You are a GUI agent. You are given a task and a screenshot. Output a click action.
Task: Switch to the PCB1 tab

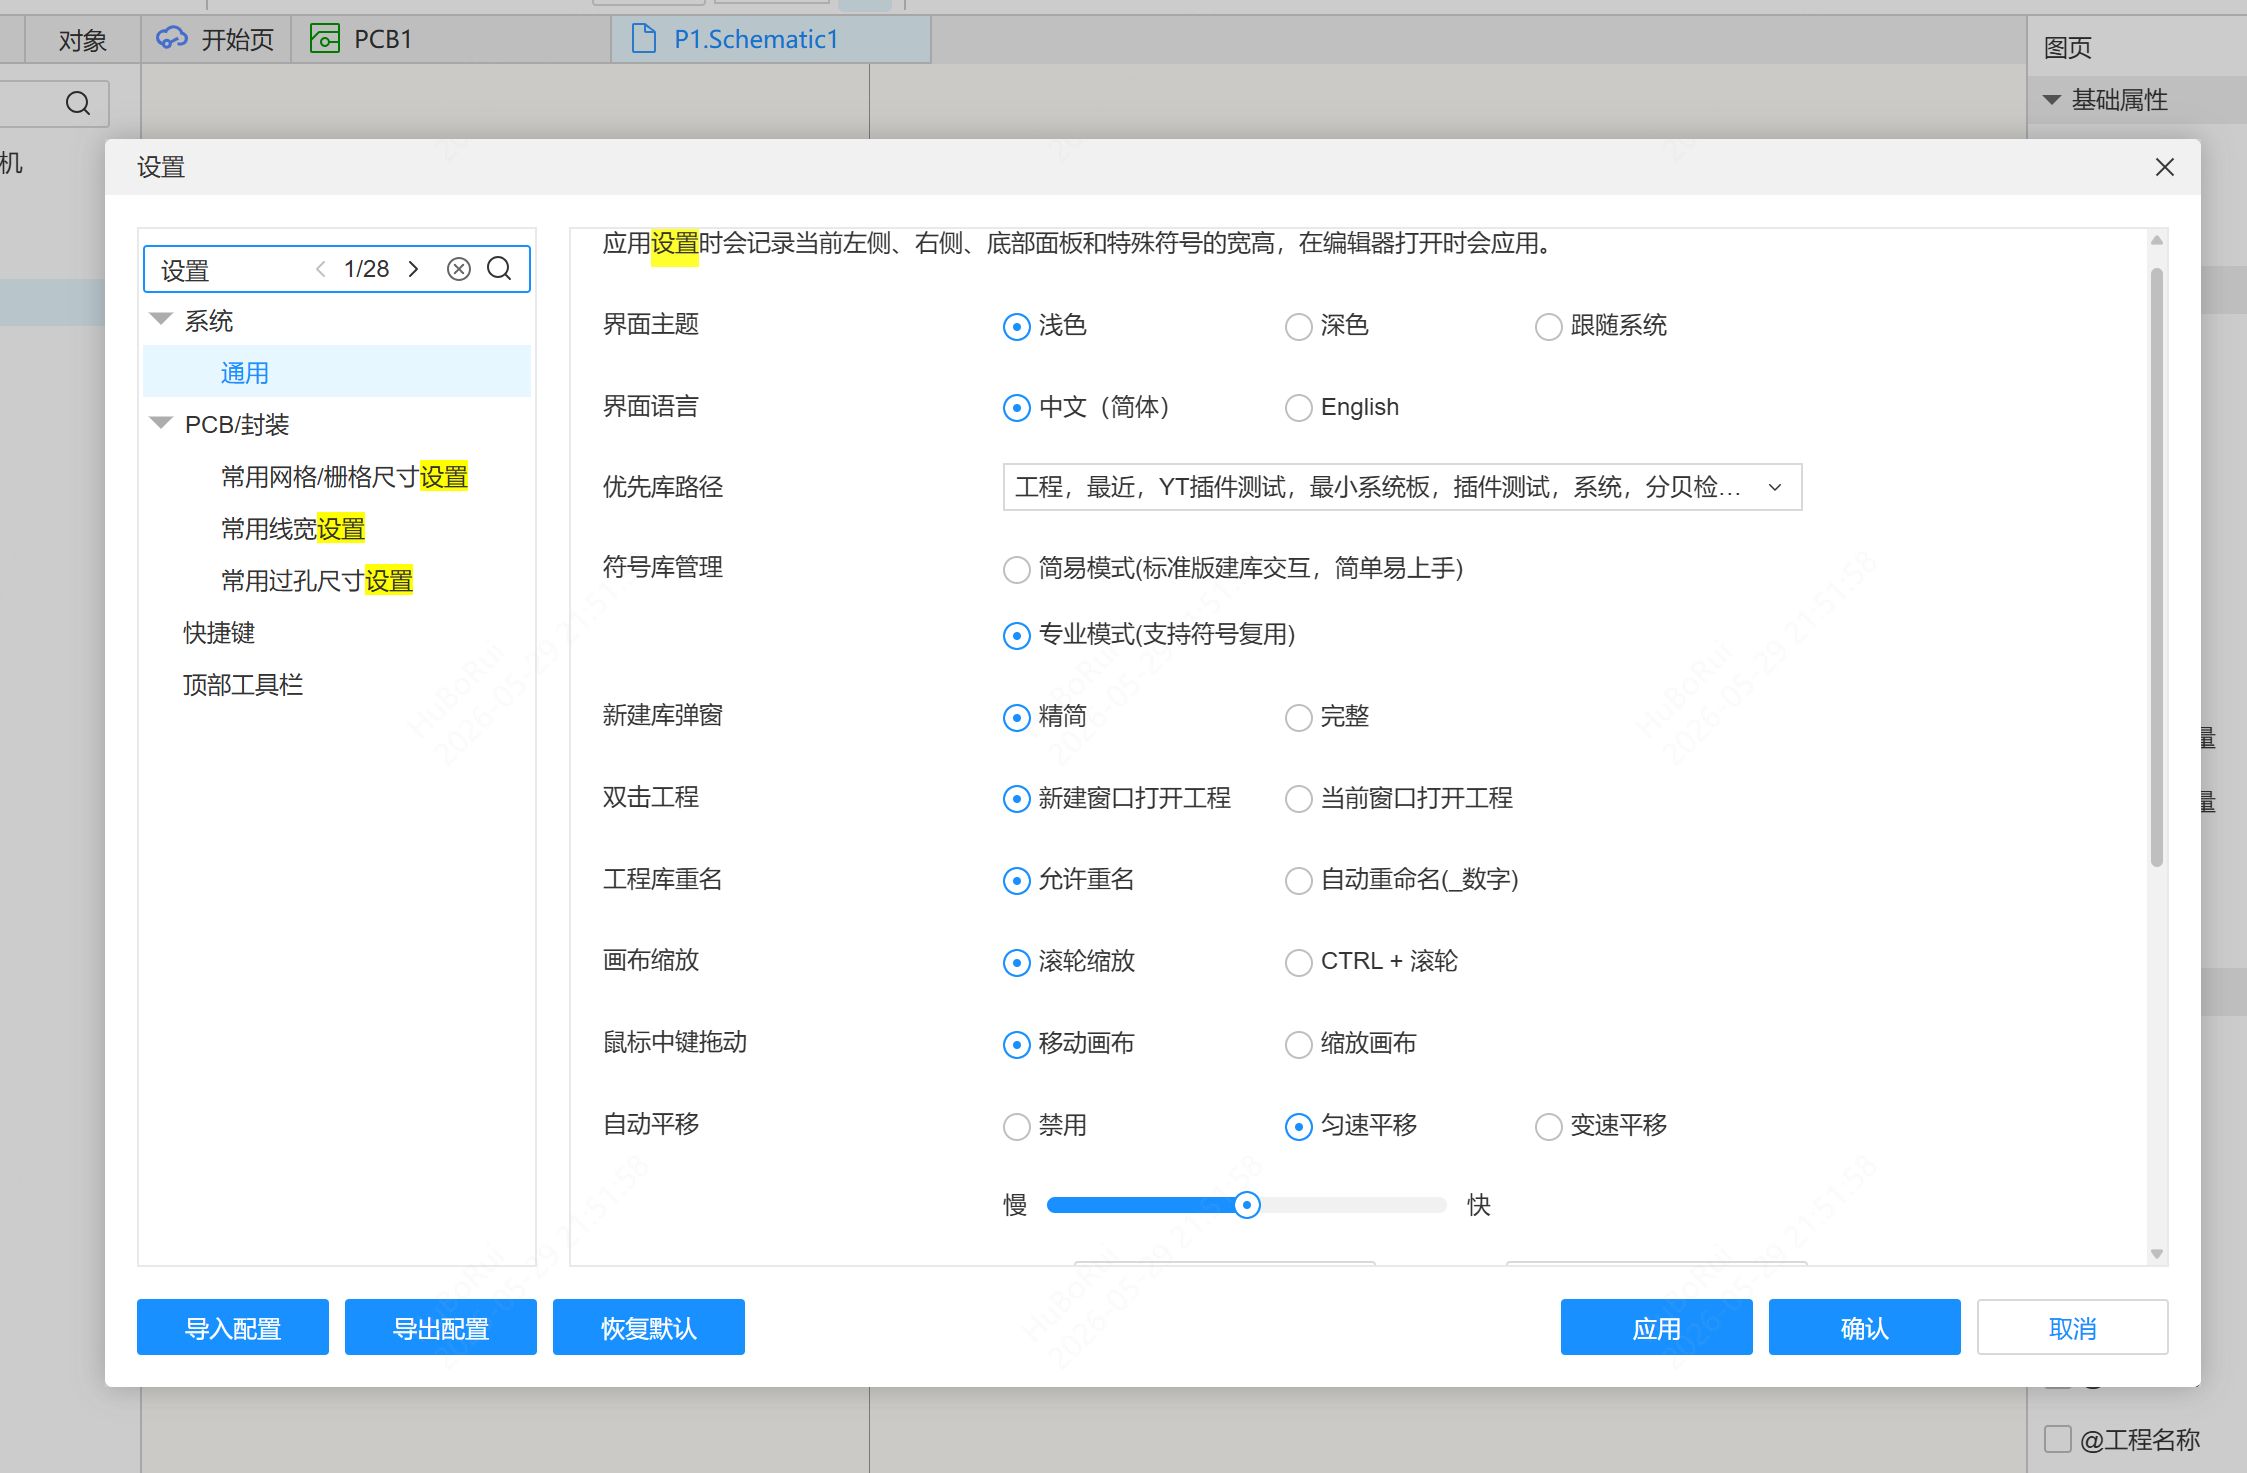tap(450, 40)
